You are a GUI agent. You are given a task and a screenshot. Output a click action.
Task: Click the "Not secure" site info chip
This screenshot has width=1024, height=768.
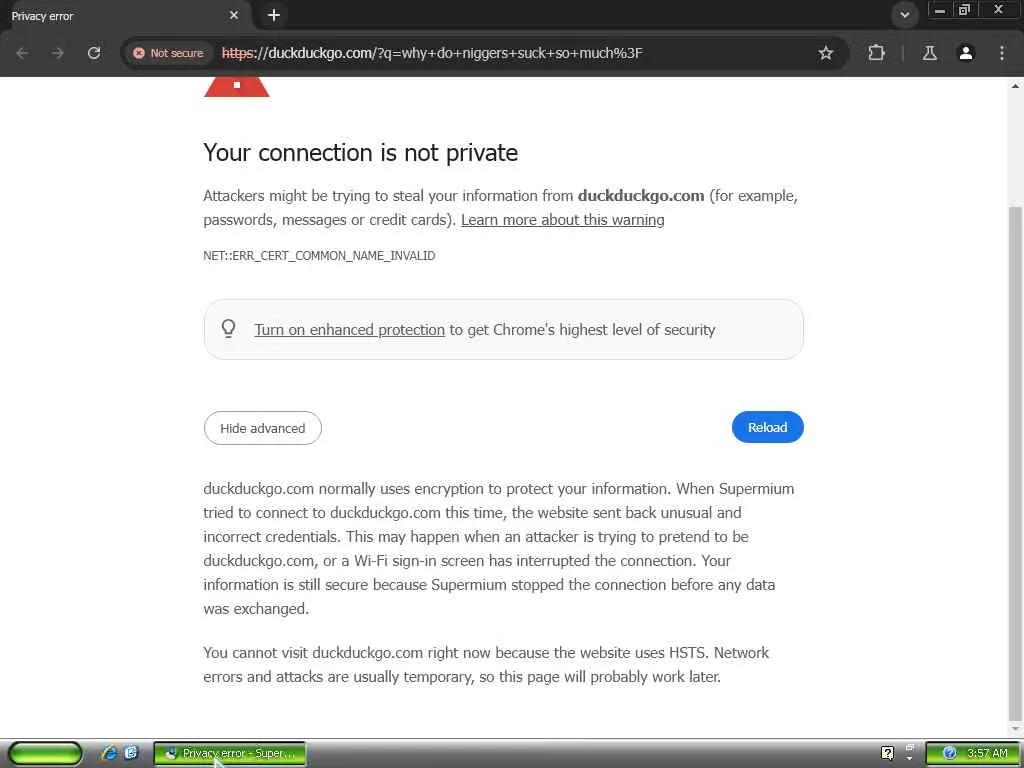[168, 53]
